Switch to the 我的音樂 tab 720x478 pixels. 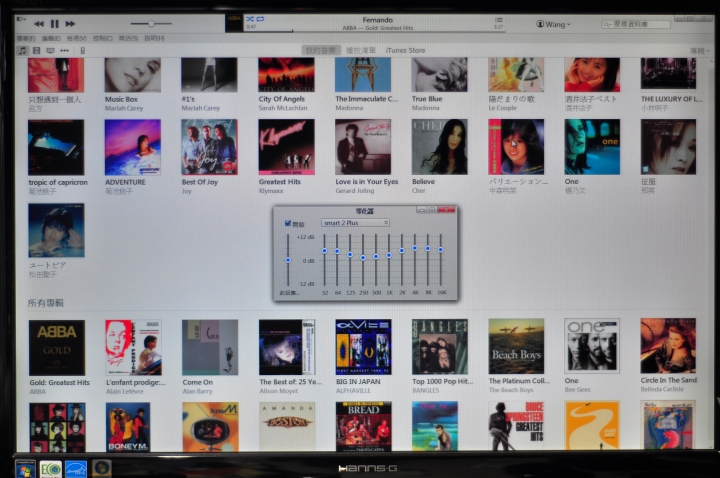click(321, 50)
